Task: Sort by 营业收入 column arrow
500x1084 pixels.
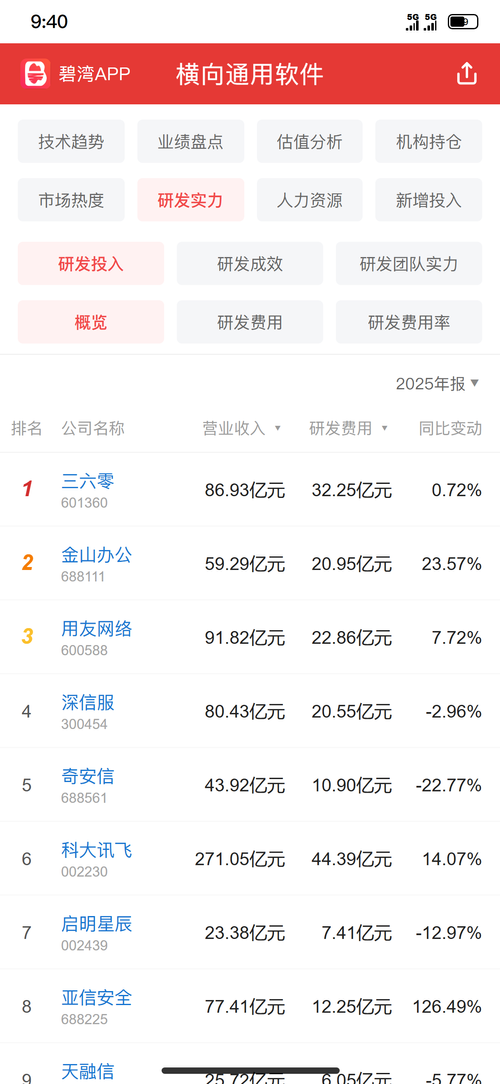Action: (278, 429)
